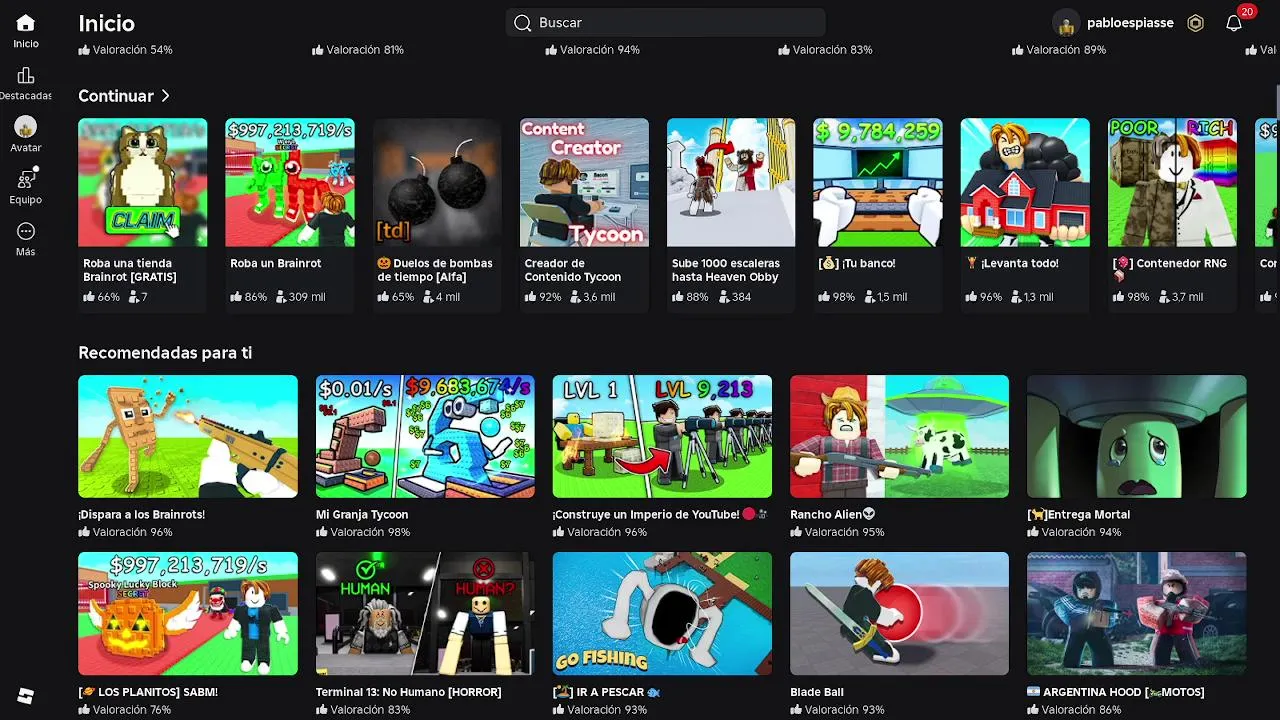The width and height of the screenshot is (1280, 720).
Task: Open the LOS PLANITOS SABM thumbnail
Action: tap(188, 613)
